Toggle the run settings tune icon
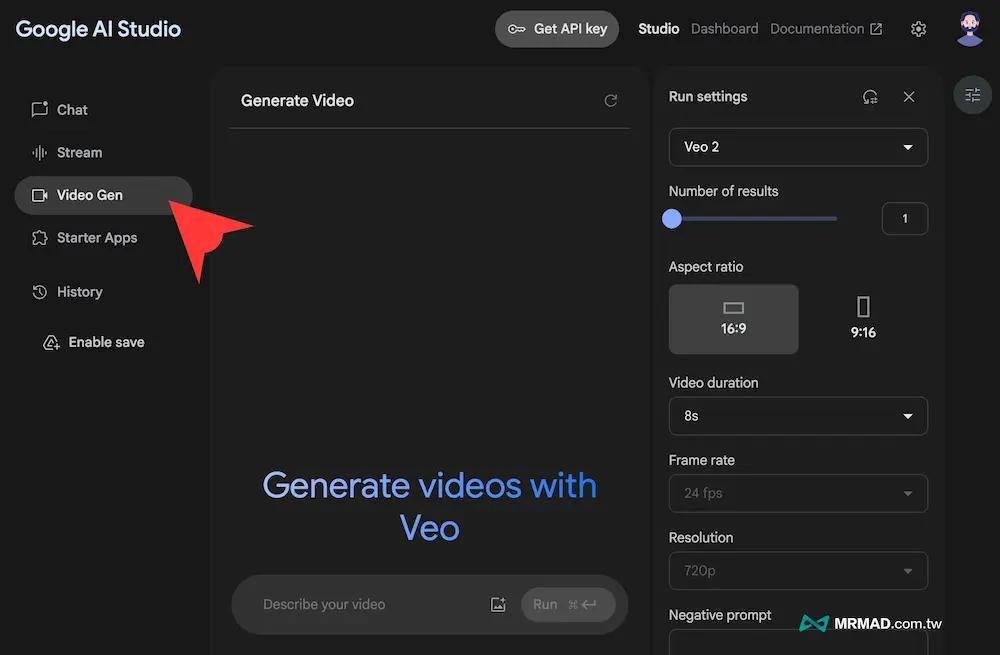 pyautogui.click(x=972, y=95)
